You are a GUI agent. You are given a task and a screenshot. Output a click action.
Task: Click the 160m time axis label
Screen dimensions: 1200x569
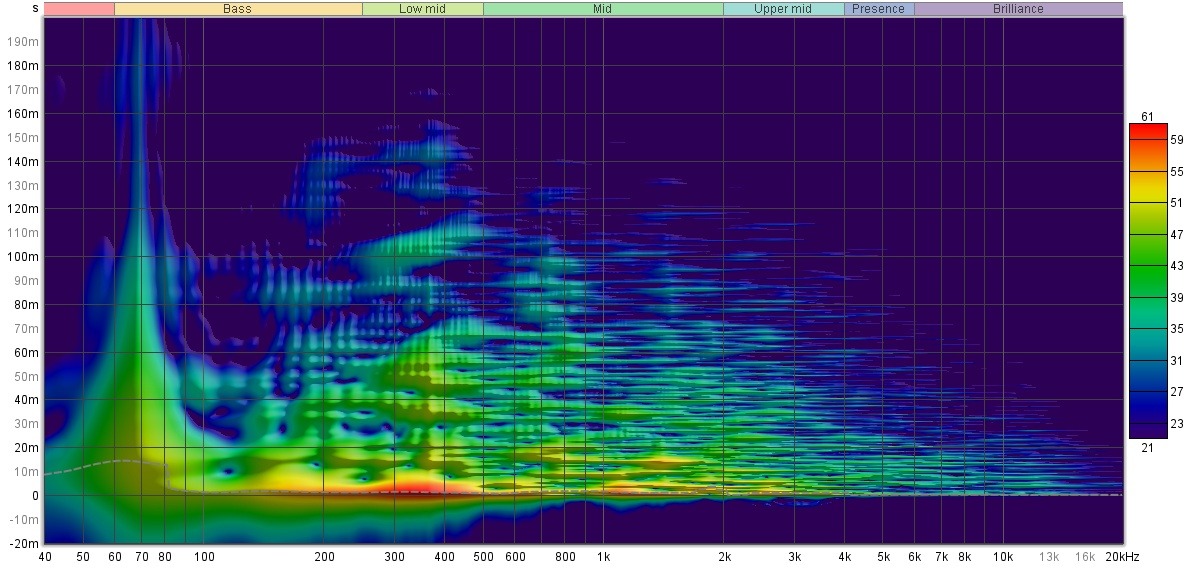(x=24, y=114)
